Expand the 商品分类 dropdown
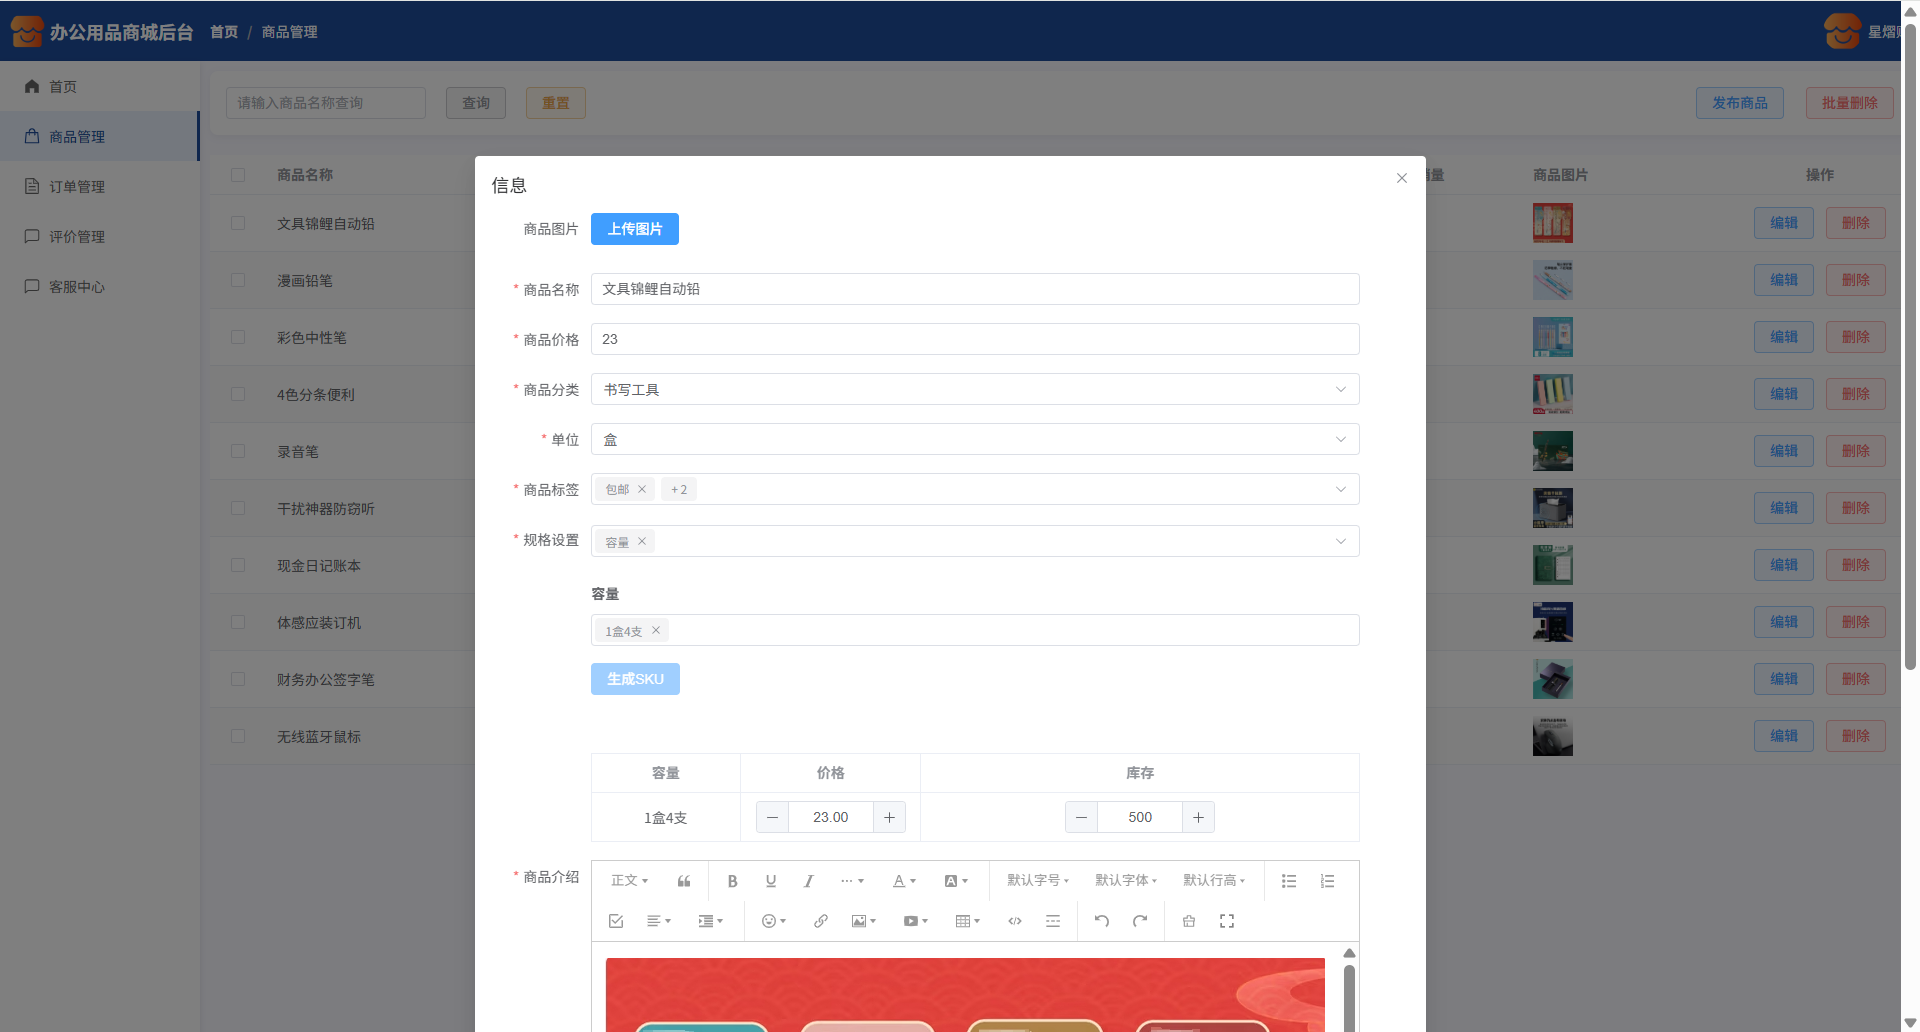1920x1032 pixels. click(974, 389)
